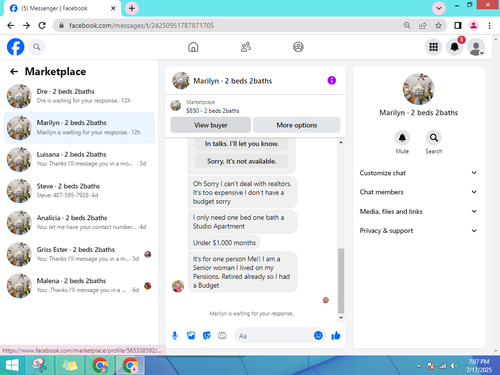
Task: Open Sticky Notes in the taskbar
Action: click(x=70, y=365)
